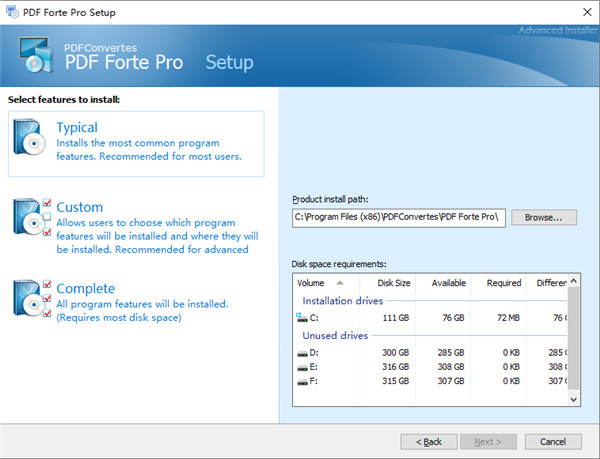
Task: Click the disk list vertical scrollbar thumb
Action: click(x=573, y=338)
